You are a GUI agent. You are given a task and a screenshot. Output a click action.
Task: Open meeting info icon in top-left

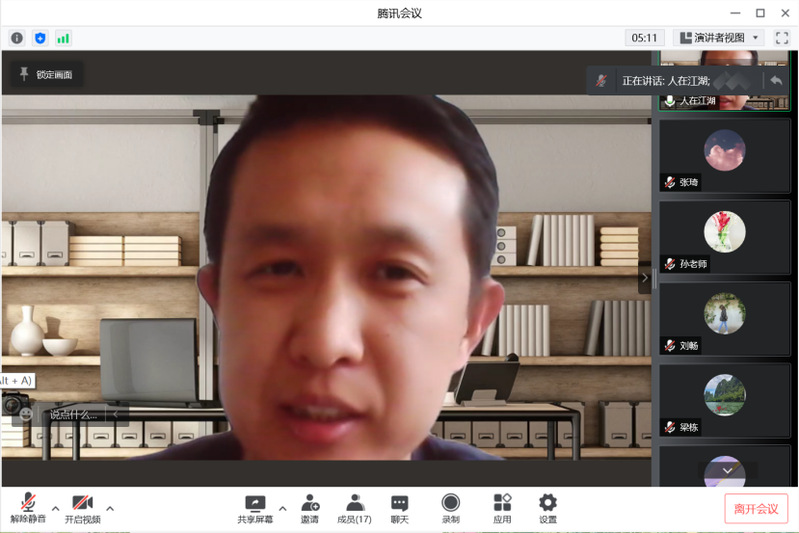(x=17, y=38)
